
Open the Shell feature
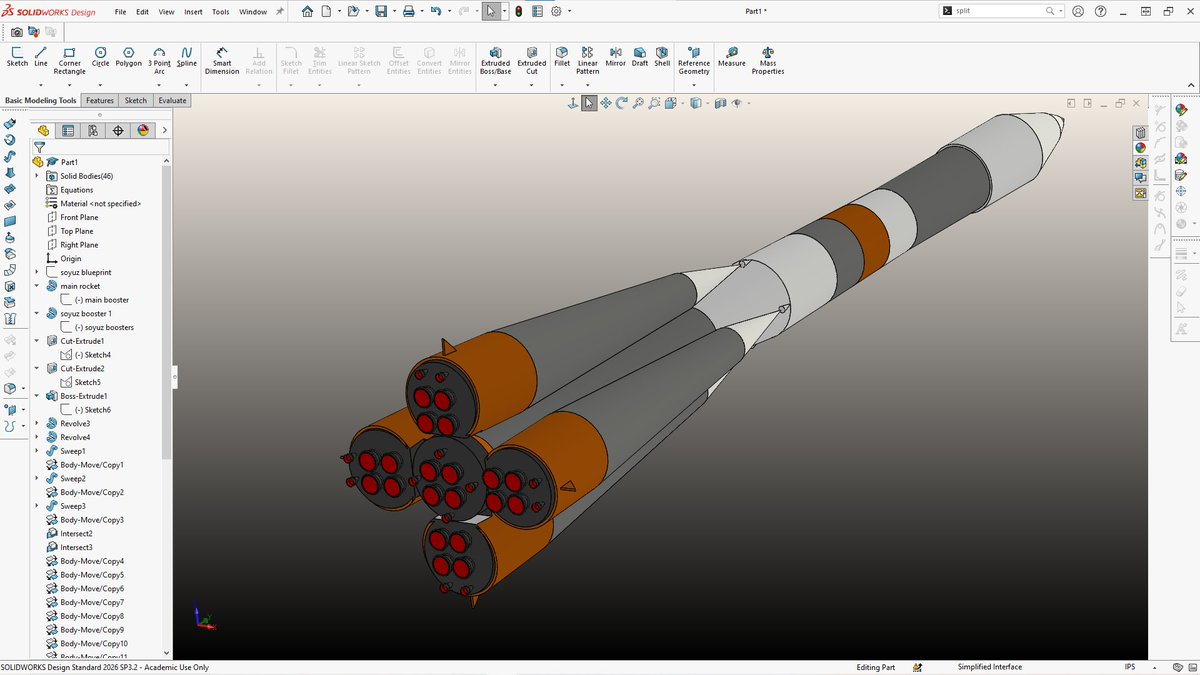(662, 57)
